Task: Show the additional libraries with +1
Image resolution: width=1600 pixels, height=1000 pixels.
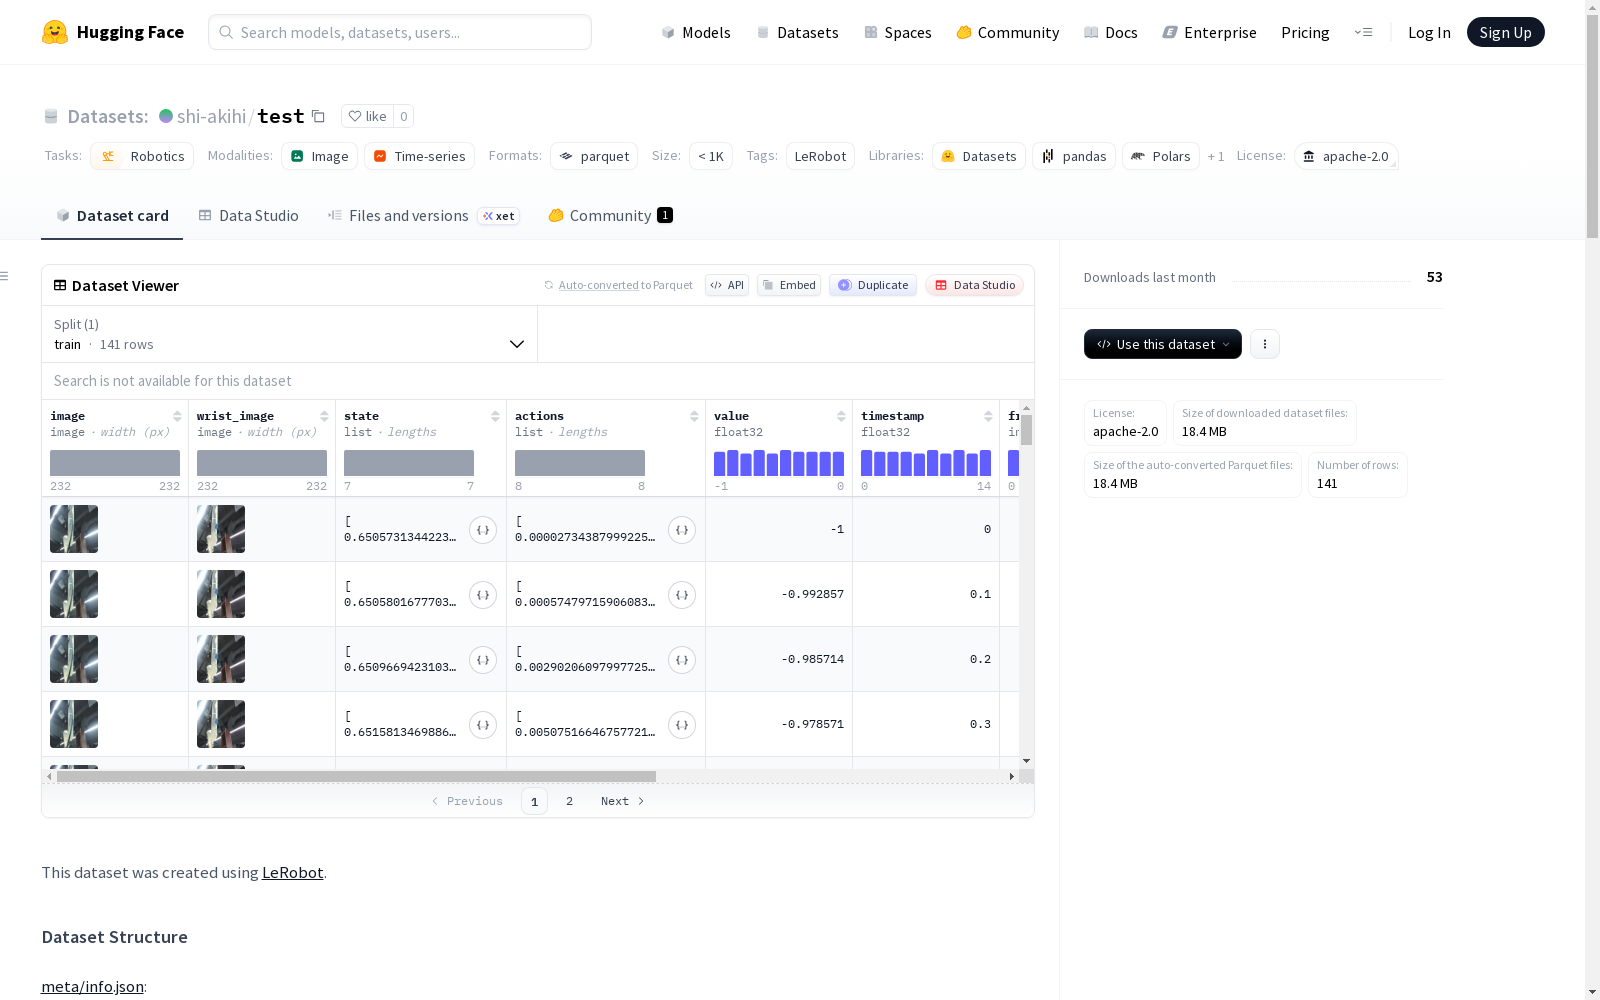Action: click(1216, 156)
